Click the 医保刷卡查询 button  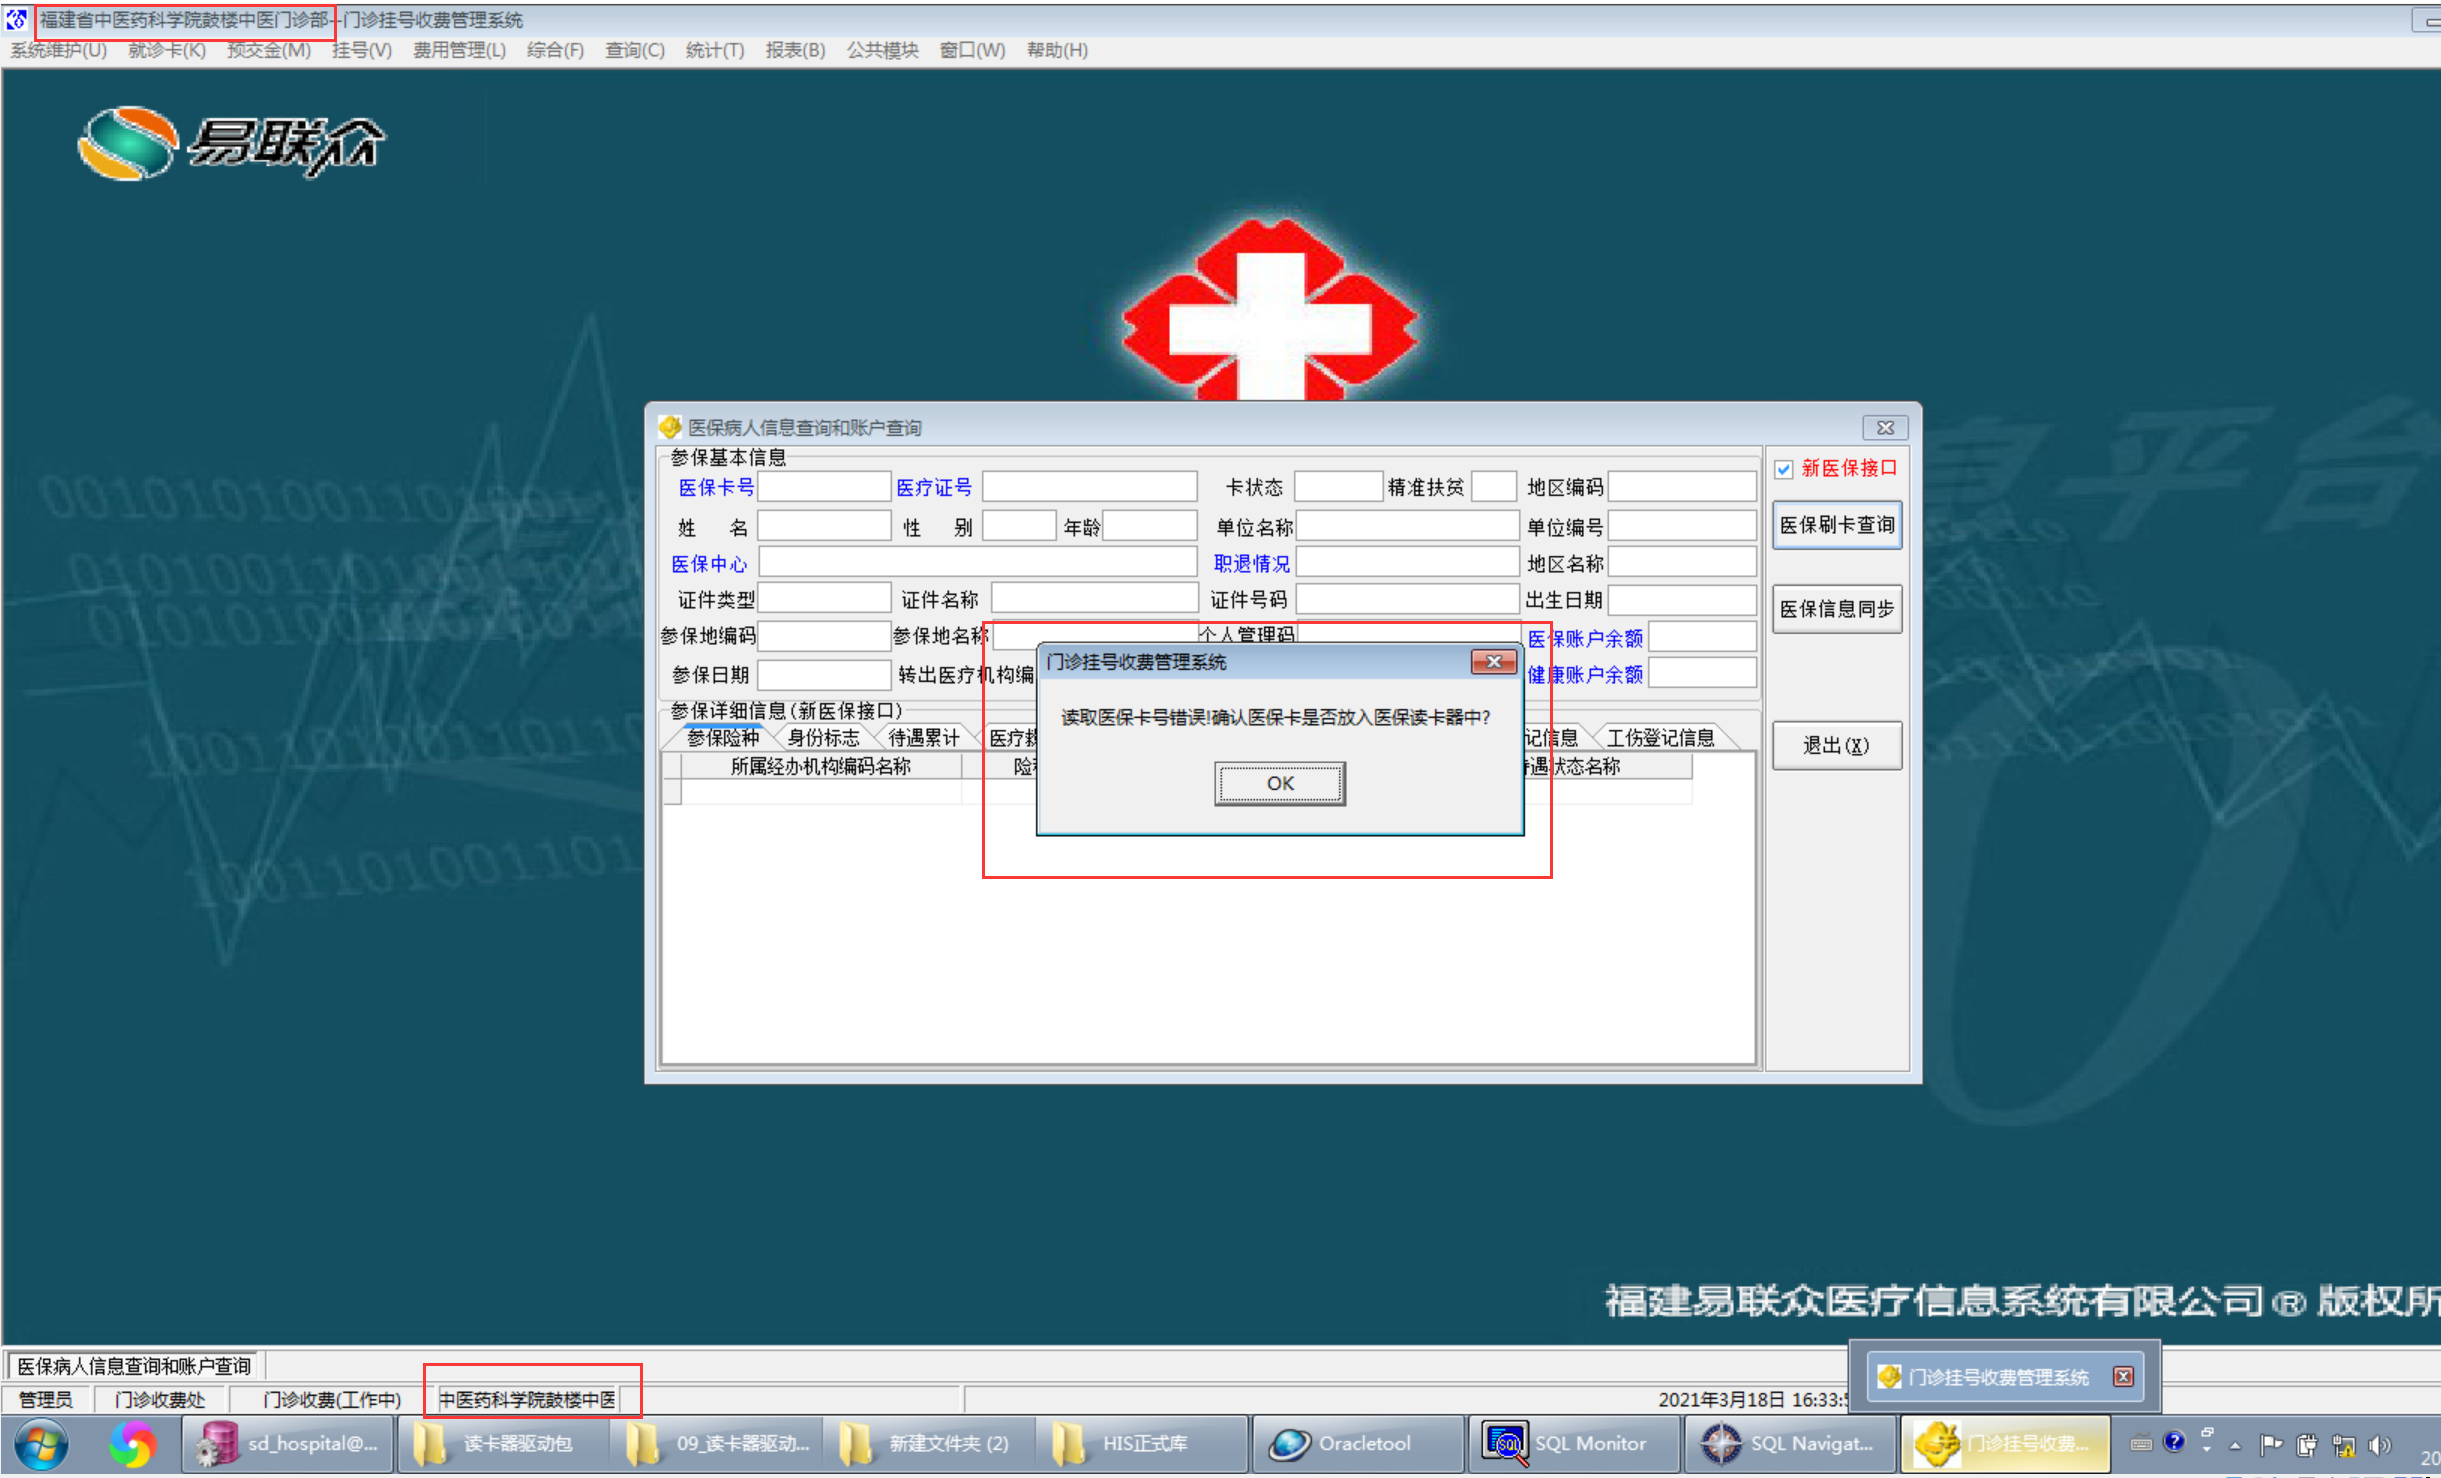coord(1836,525)
